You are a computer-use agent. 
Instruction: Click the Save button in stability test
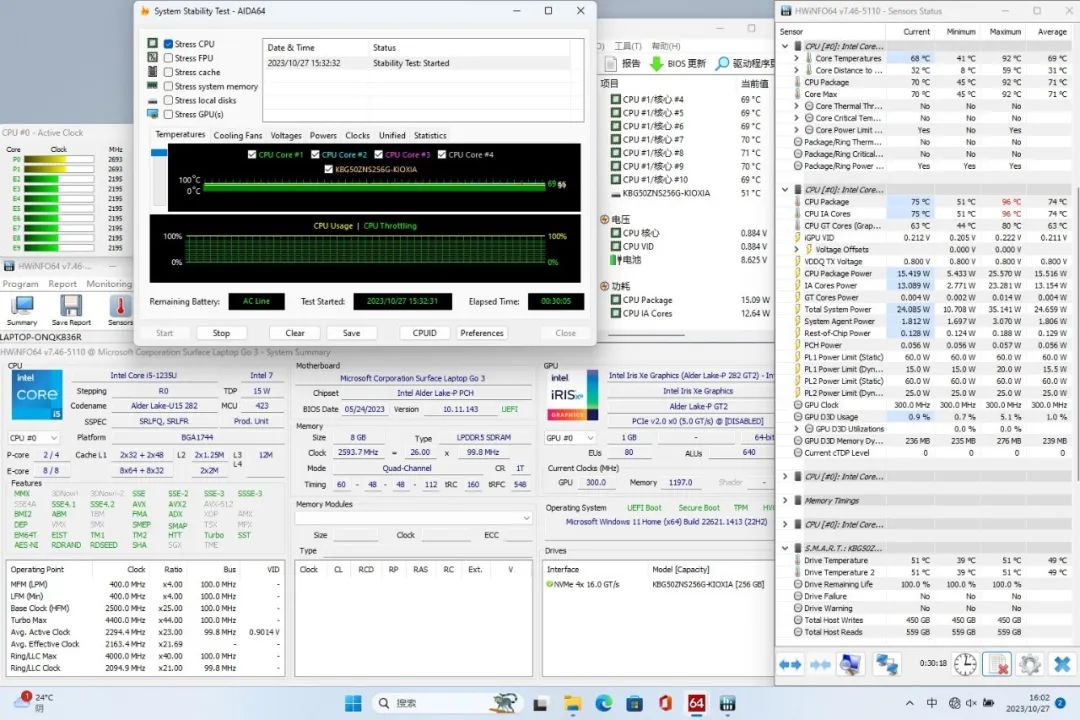click(x=351, y=333)
